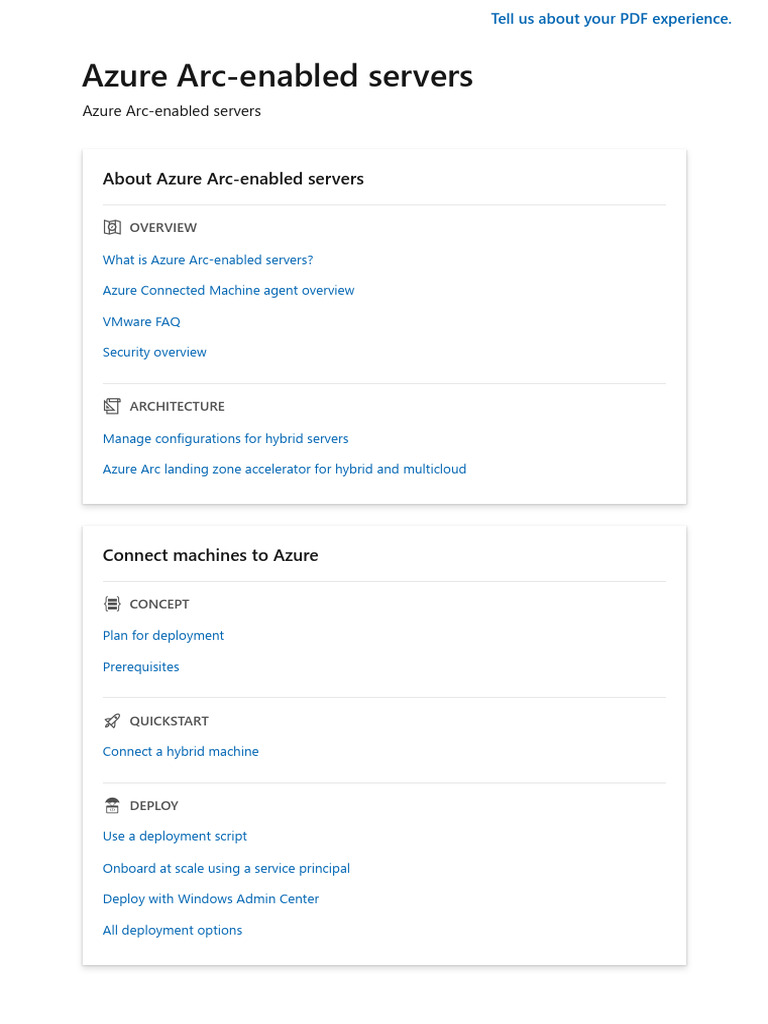Click the Quickstart rocket icon
This screenshot has width=768, height=1024.
(112, 721)
